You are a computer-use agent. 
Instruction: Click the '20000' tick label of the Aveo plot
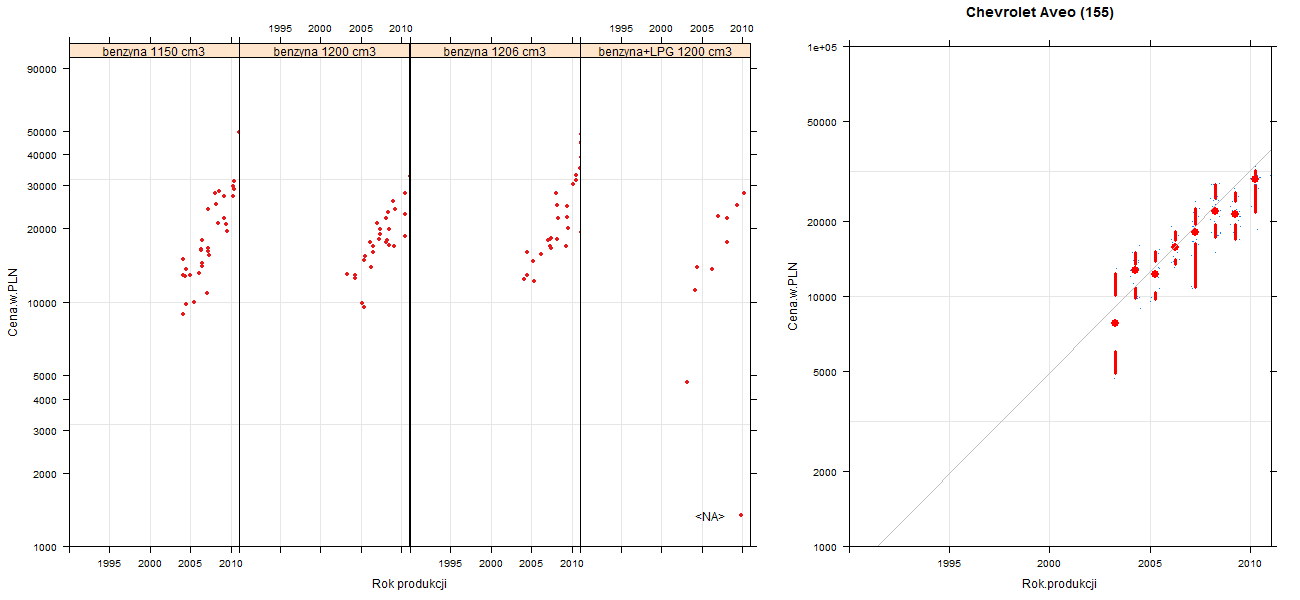(x=822, y=222)
